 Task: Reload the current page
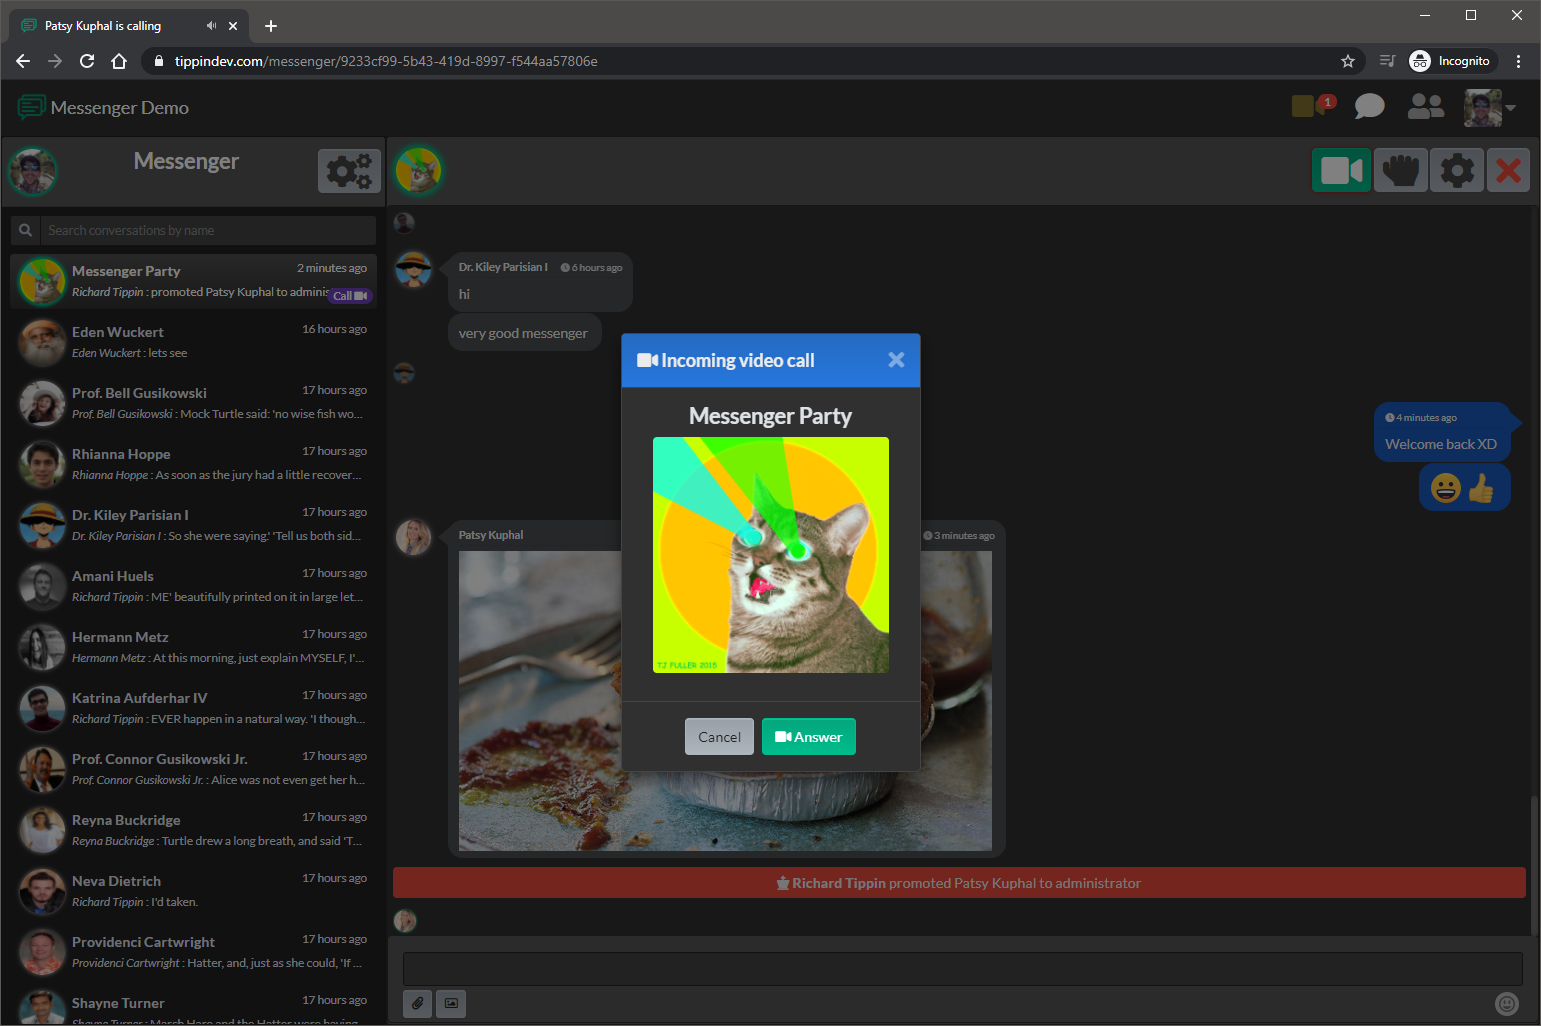point(87,61)
